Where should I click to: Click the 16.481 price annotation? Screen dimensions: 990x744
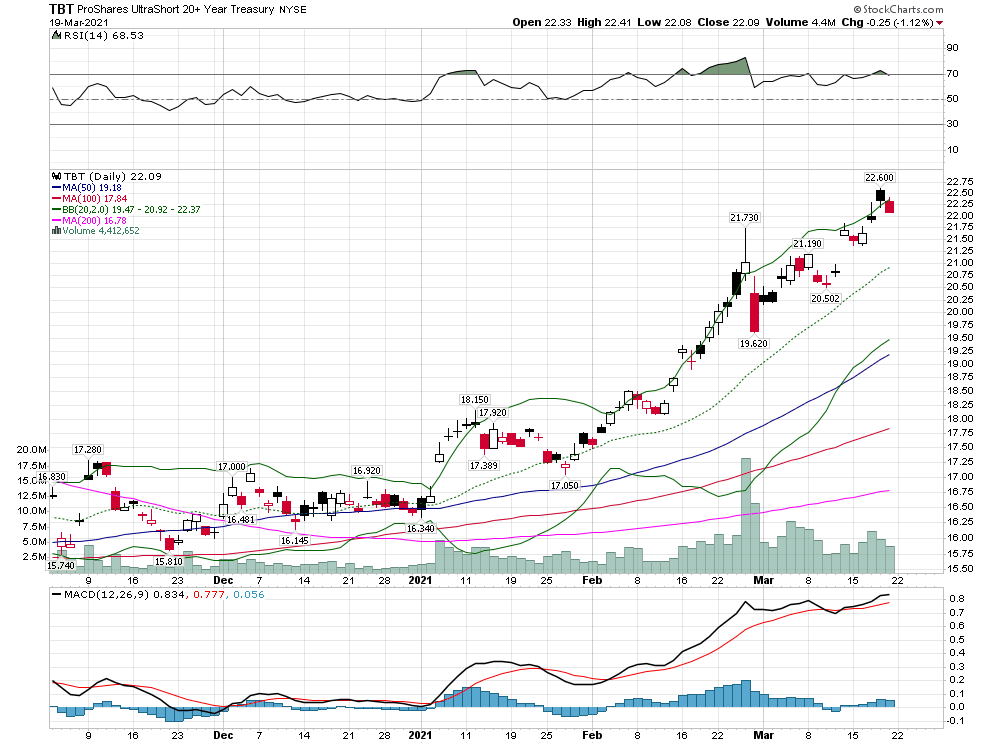[241, 520]
